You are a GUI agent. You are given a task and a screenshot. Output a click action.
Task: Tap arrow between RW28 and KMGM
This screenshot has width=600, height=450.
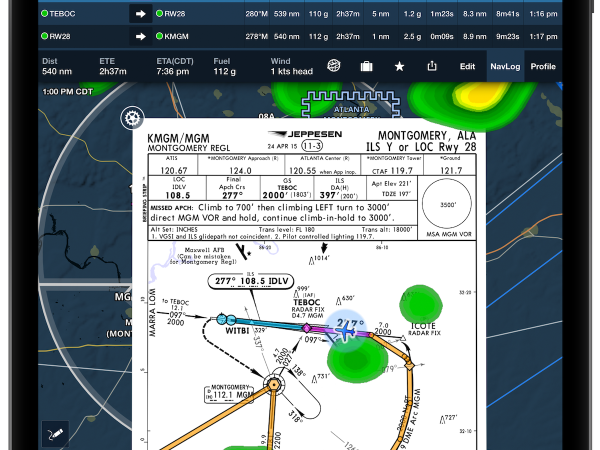click(140, 36)
